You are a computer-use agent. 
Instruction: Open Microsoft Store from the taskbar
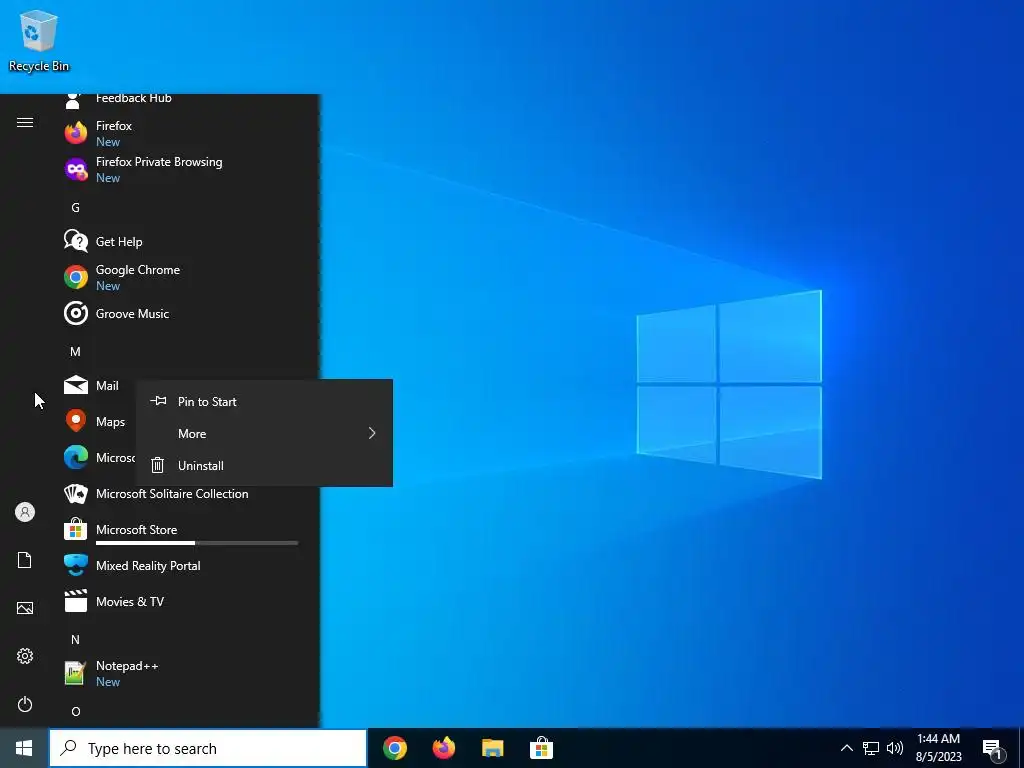click(541, 748)
